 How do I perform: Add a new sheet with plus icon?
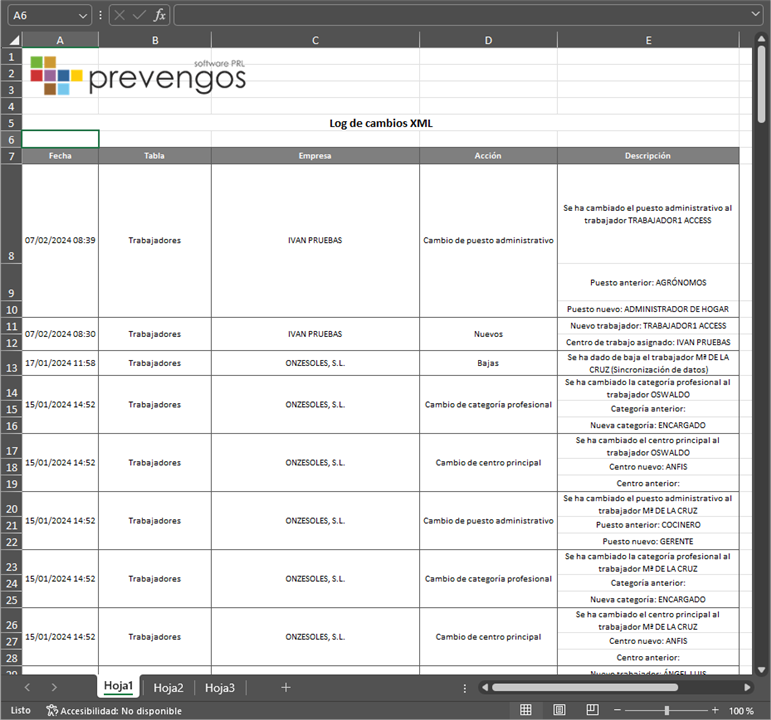click(x=286, y=687)
